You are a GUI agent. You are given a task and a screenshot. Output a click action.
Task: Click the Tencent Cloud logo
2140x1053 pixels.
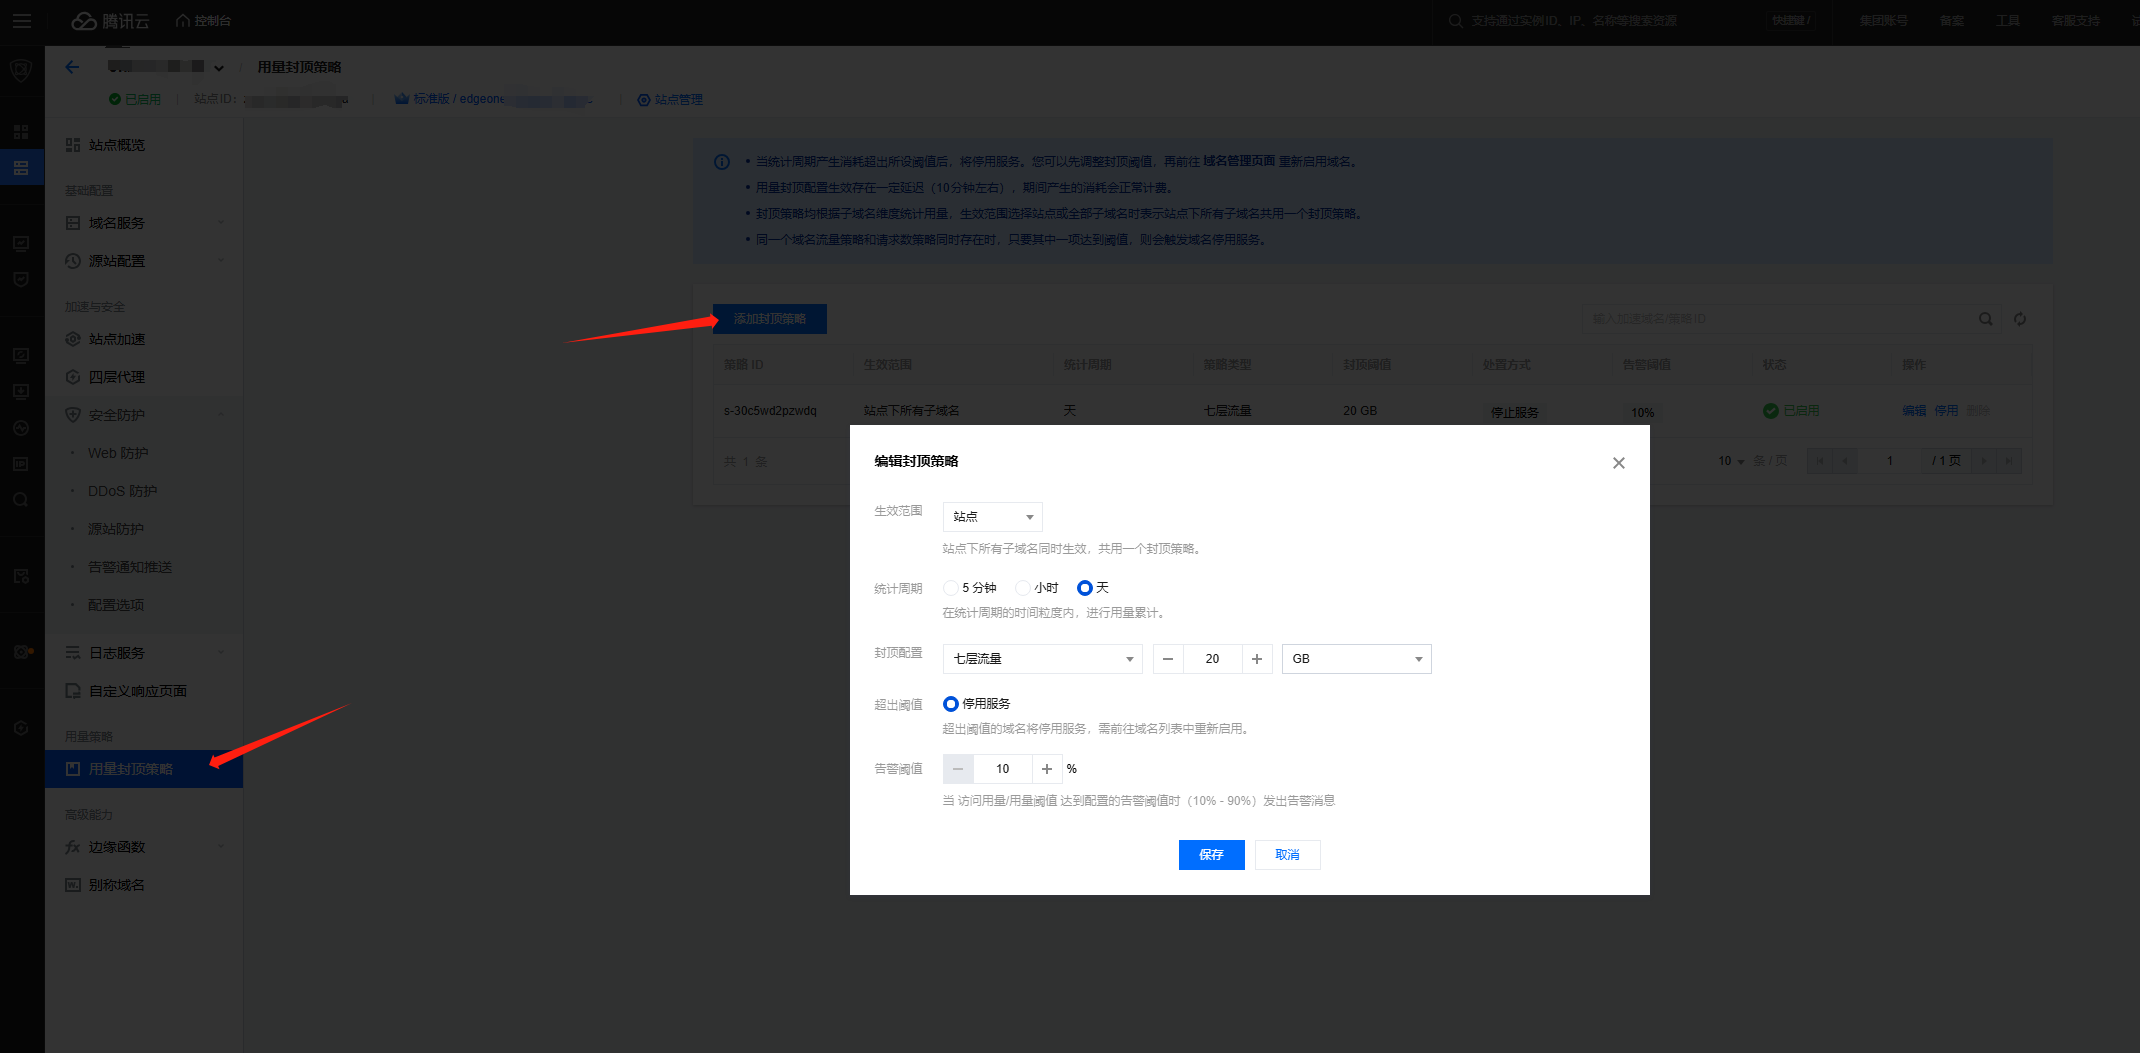tap(111, 21)
